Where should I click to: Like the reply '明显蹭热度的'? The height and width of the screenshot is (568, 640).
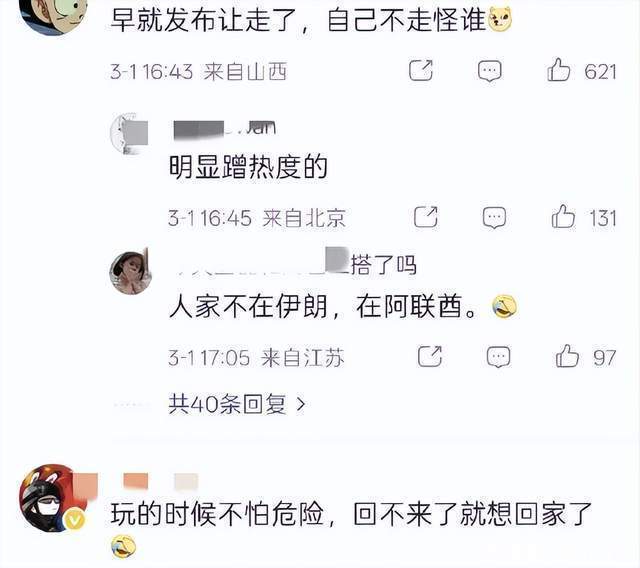coord(563,216)
